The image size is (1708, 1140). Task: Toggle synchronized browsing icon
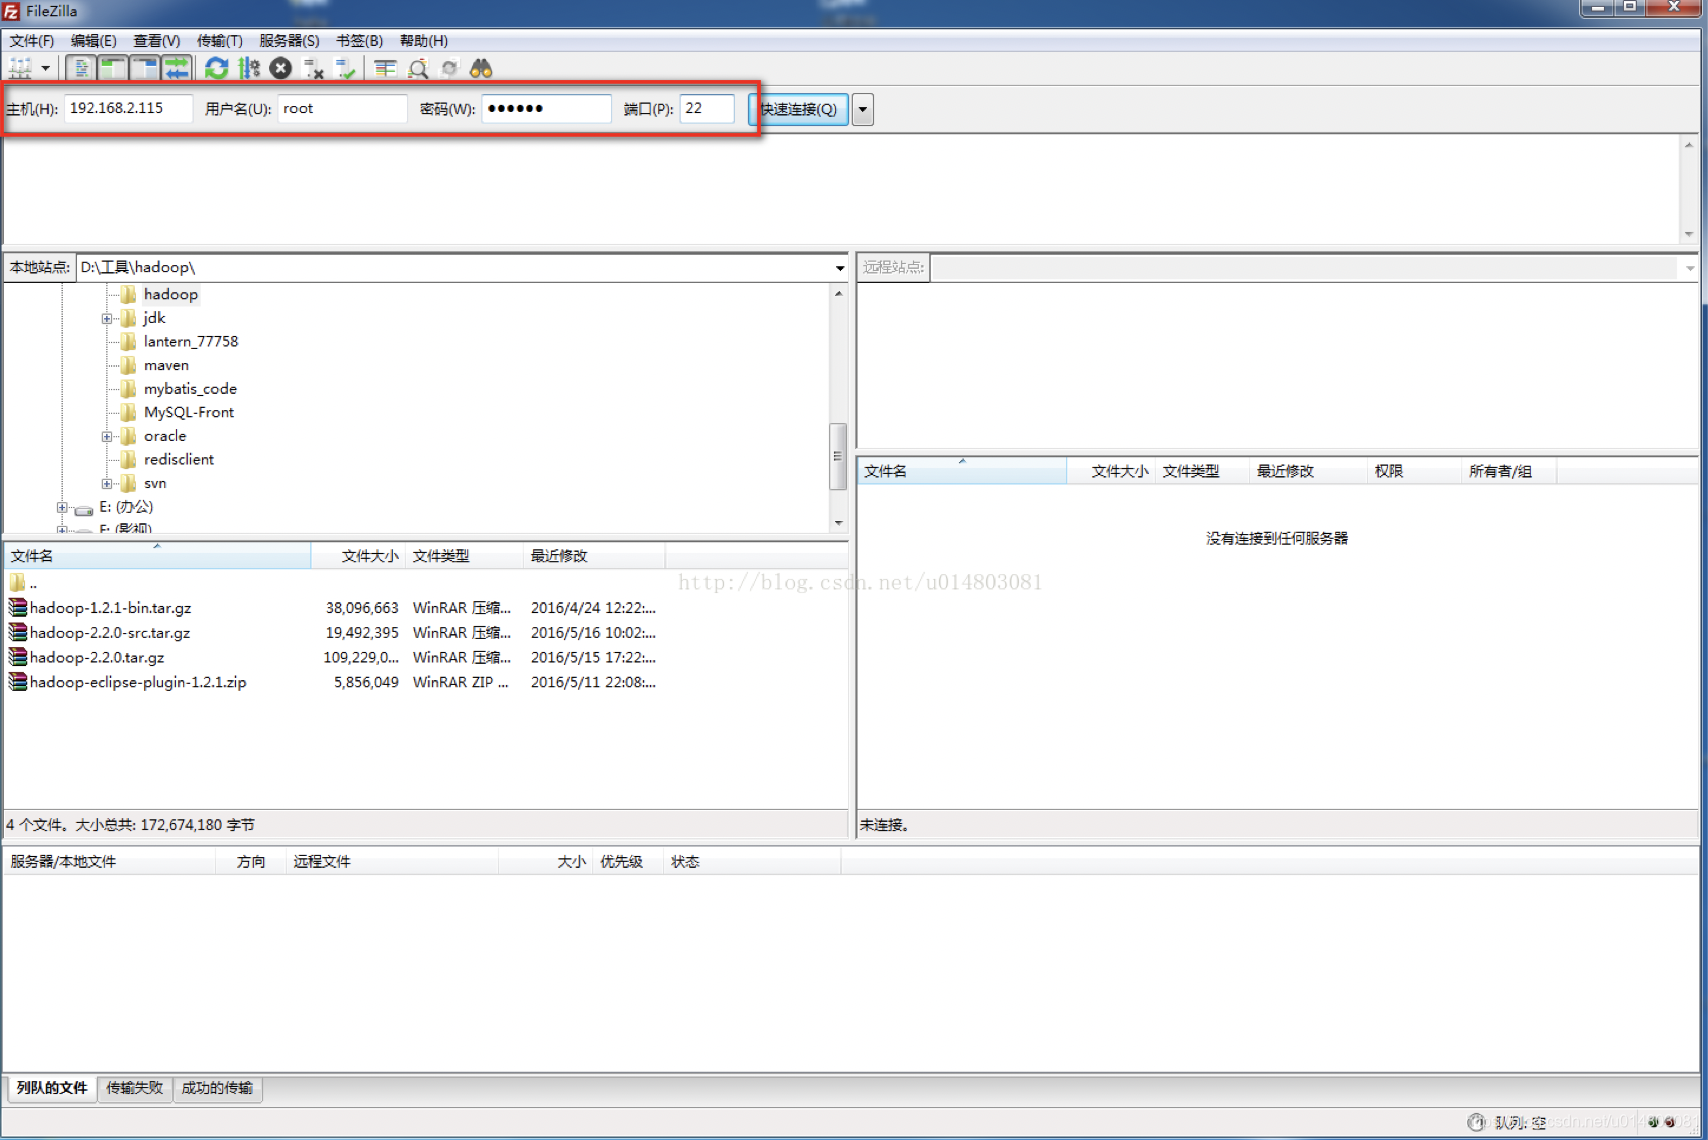pyautogui.click(x=450, y=68)
